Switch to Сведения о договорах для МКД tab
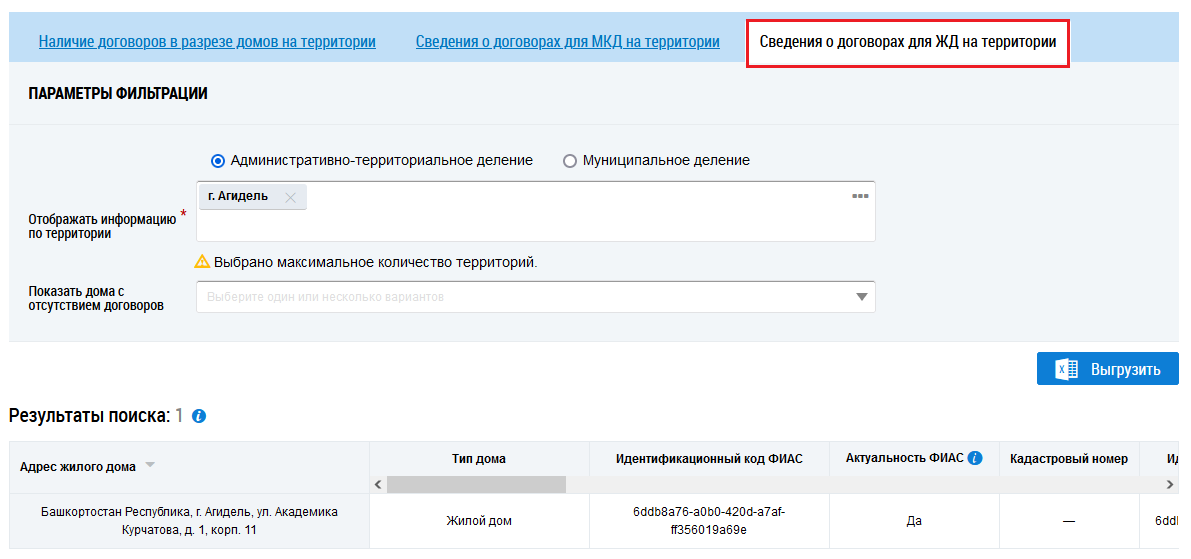 click(x=567, y=42)
